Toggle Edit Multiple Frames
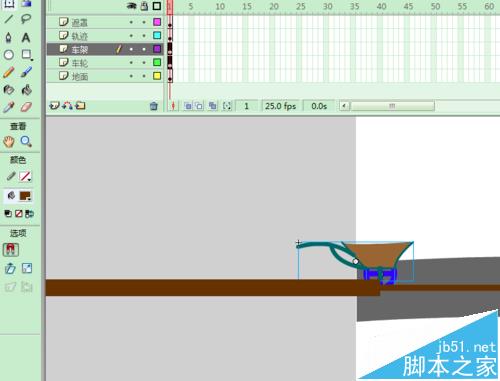500x381 pixels. [x=213, y=106]
